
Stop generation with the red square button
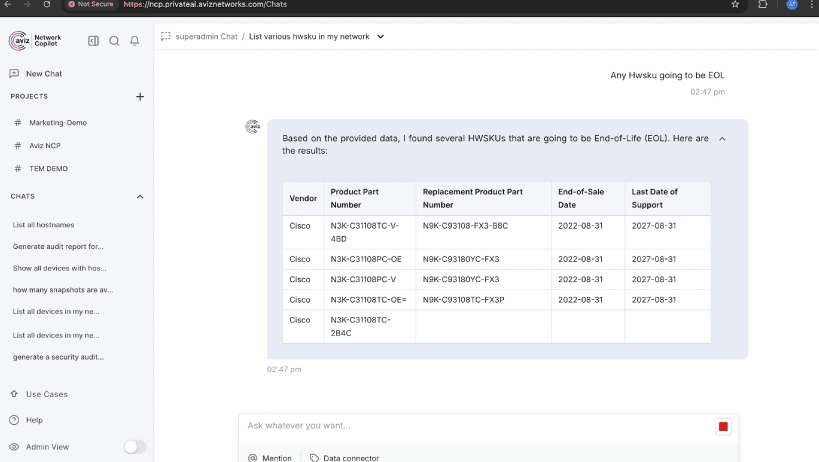pos(723,427)
